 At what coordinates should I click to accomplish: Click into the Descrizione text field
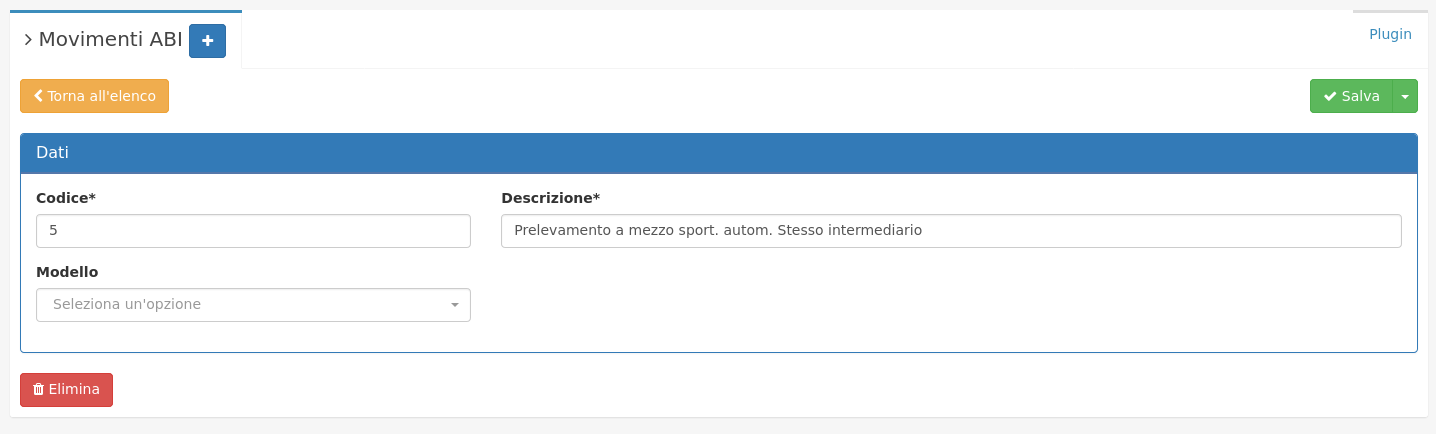[x=950, y=231]
